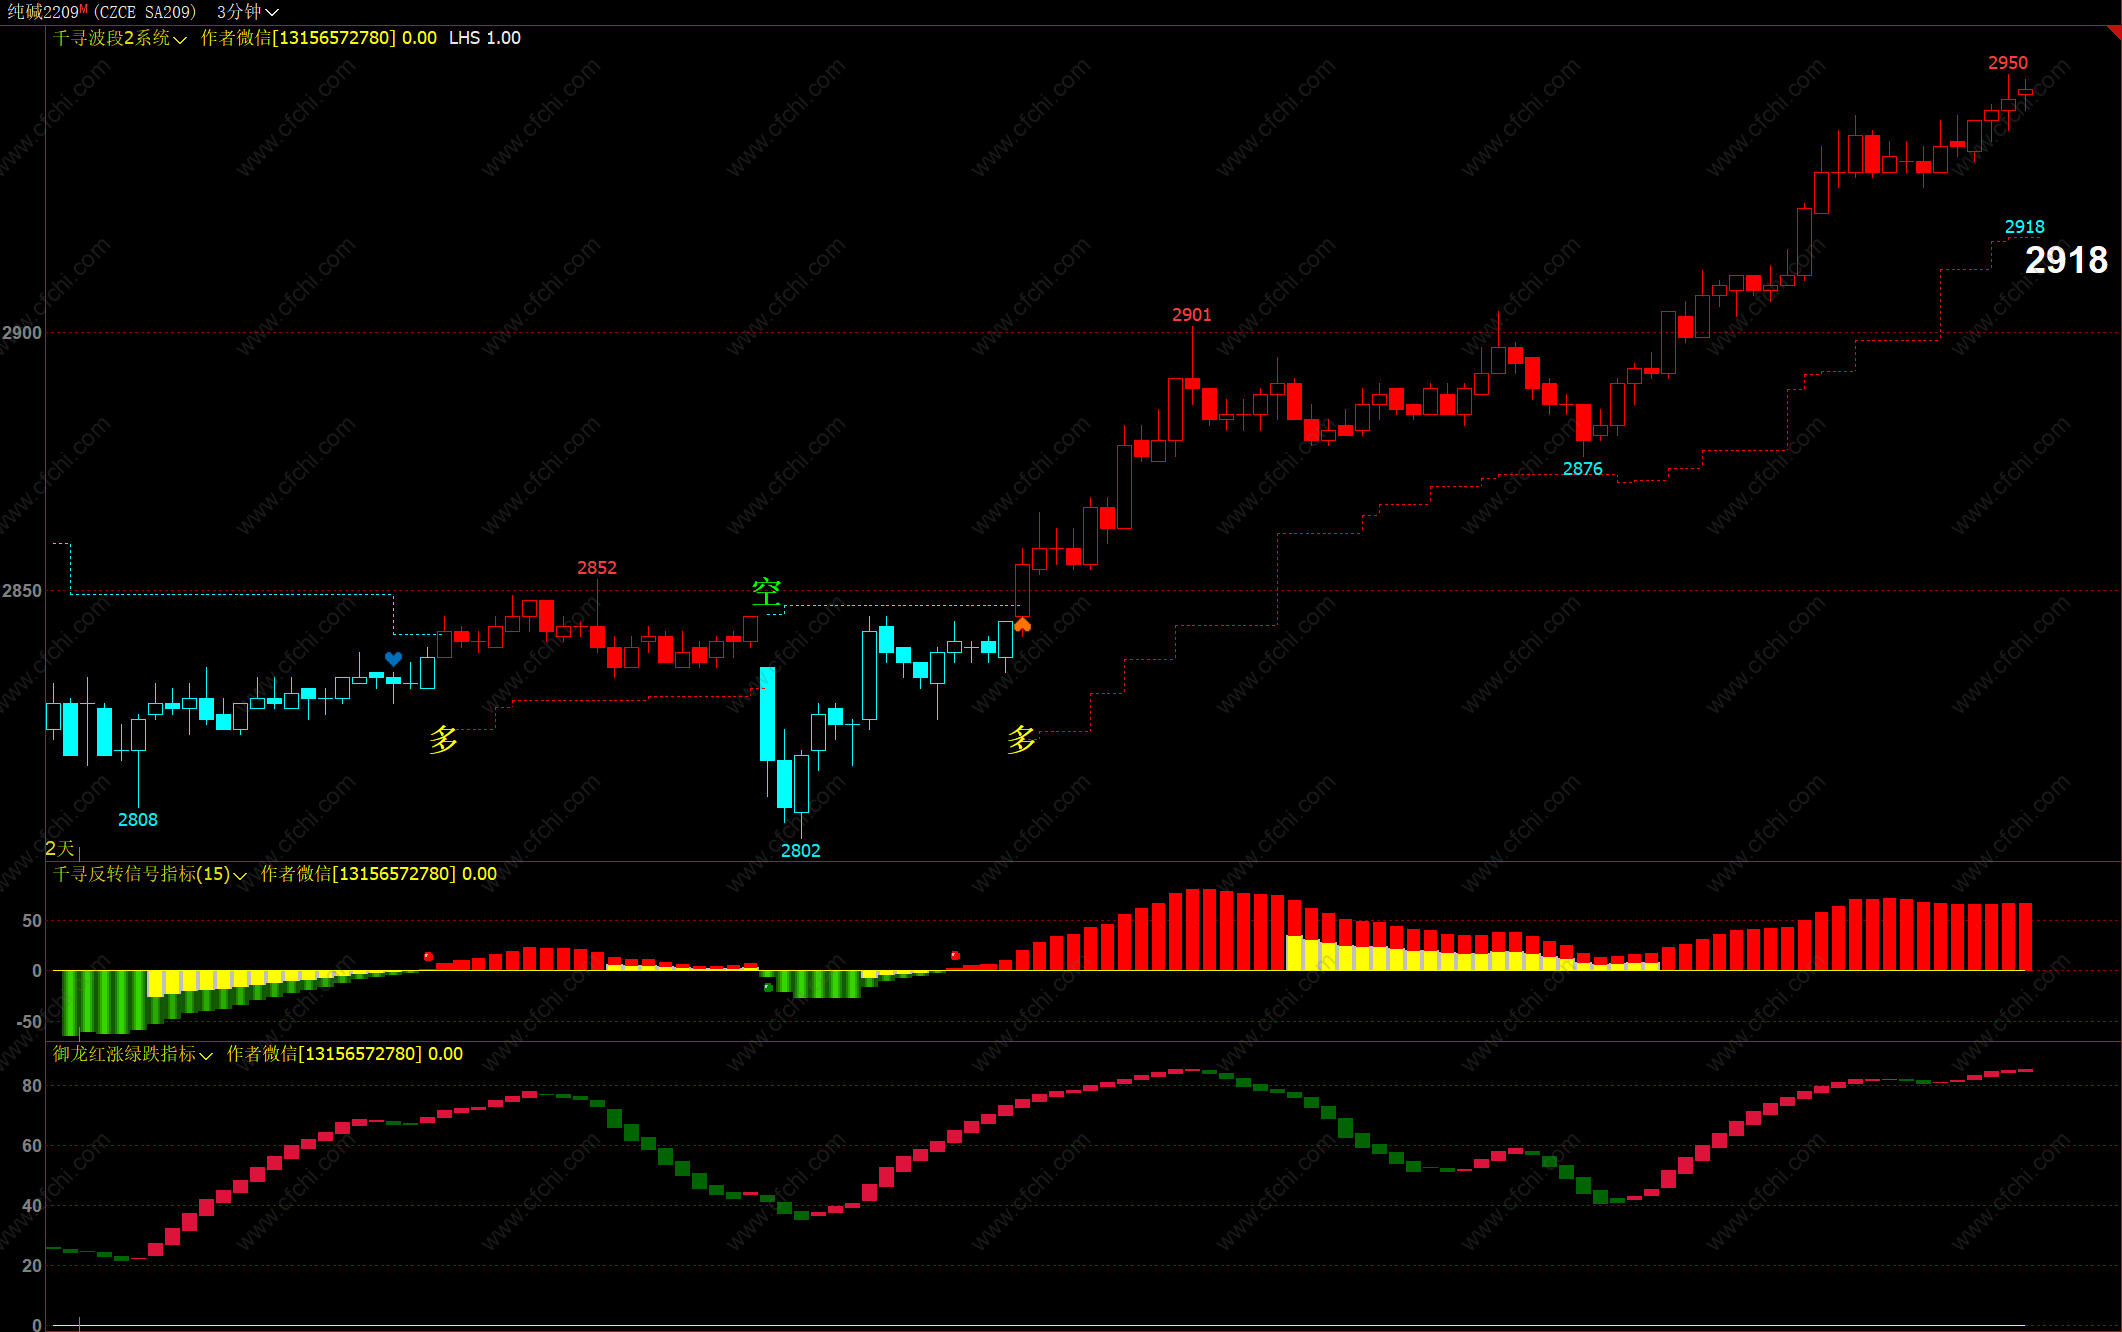Click the blue heart signal marker
Screen dimensions: 2122x1332
pos(393,658)
